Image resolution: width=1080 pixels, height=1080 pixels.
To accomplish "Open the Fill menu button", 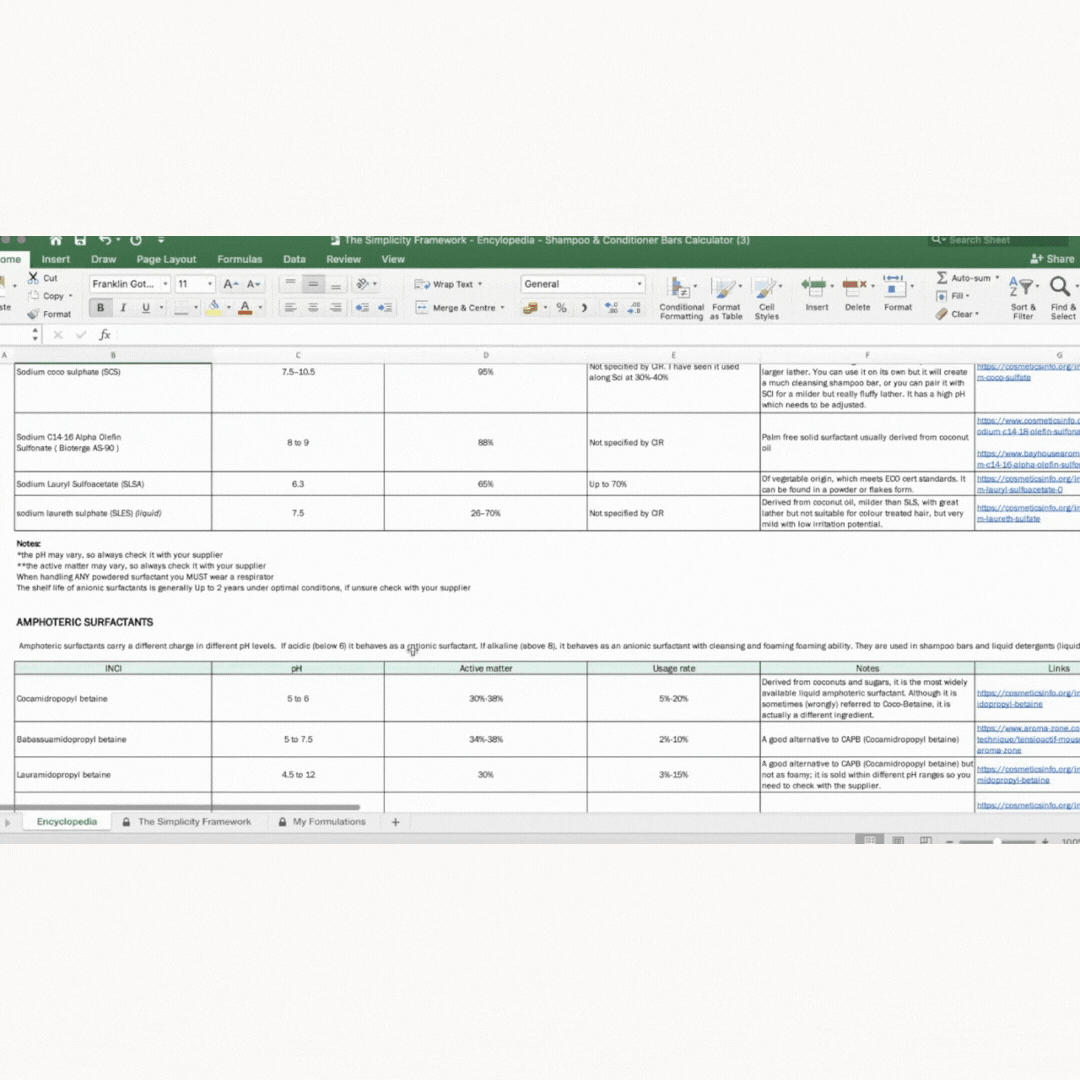I will click(953, 295).
